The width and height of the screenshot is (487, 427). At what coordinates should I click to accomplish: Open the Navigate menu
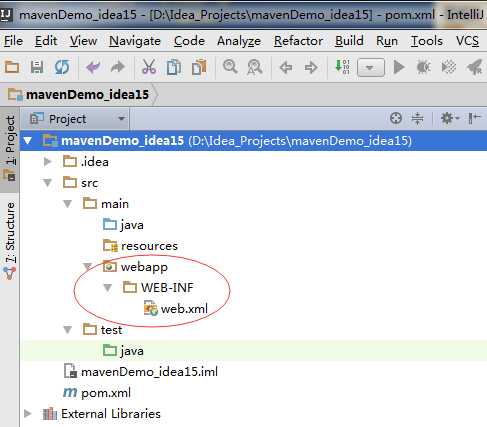[x=135, y=41]
